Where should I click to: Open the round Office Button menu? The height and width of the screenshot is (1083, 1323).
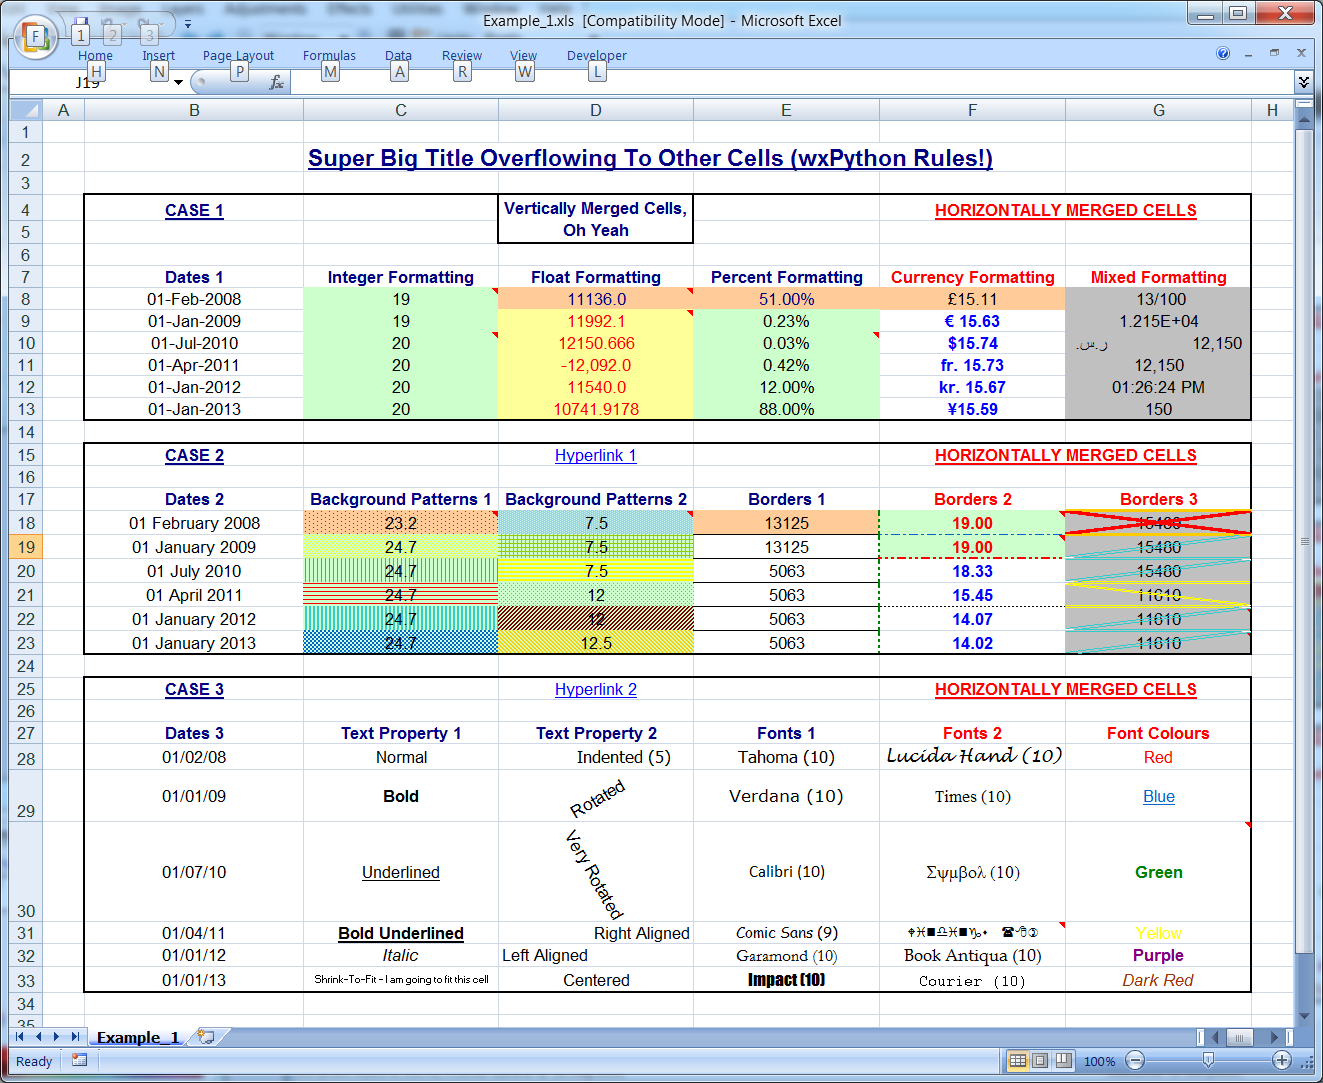point(36,39)
